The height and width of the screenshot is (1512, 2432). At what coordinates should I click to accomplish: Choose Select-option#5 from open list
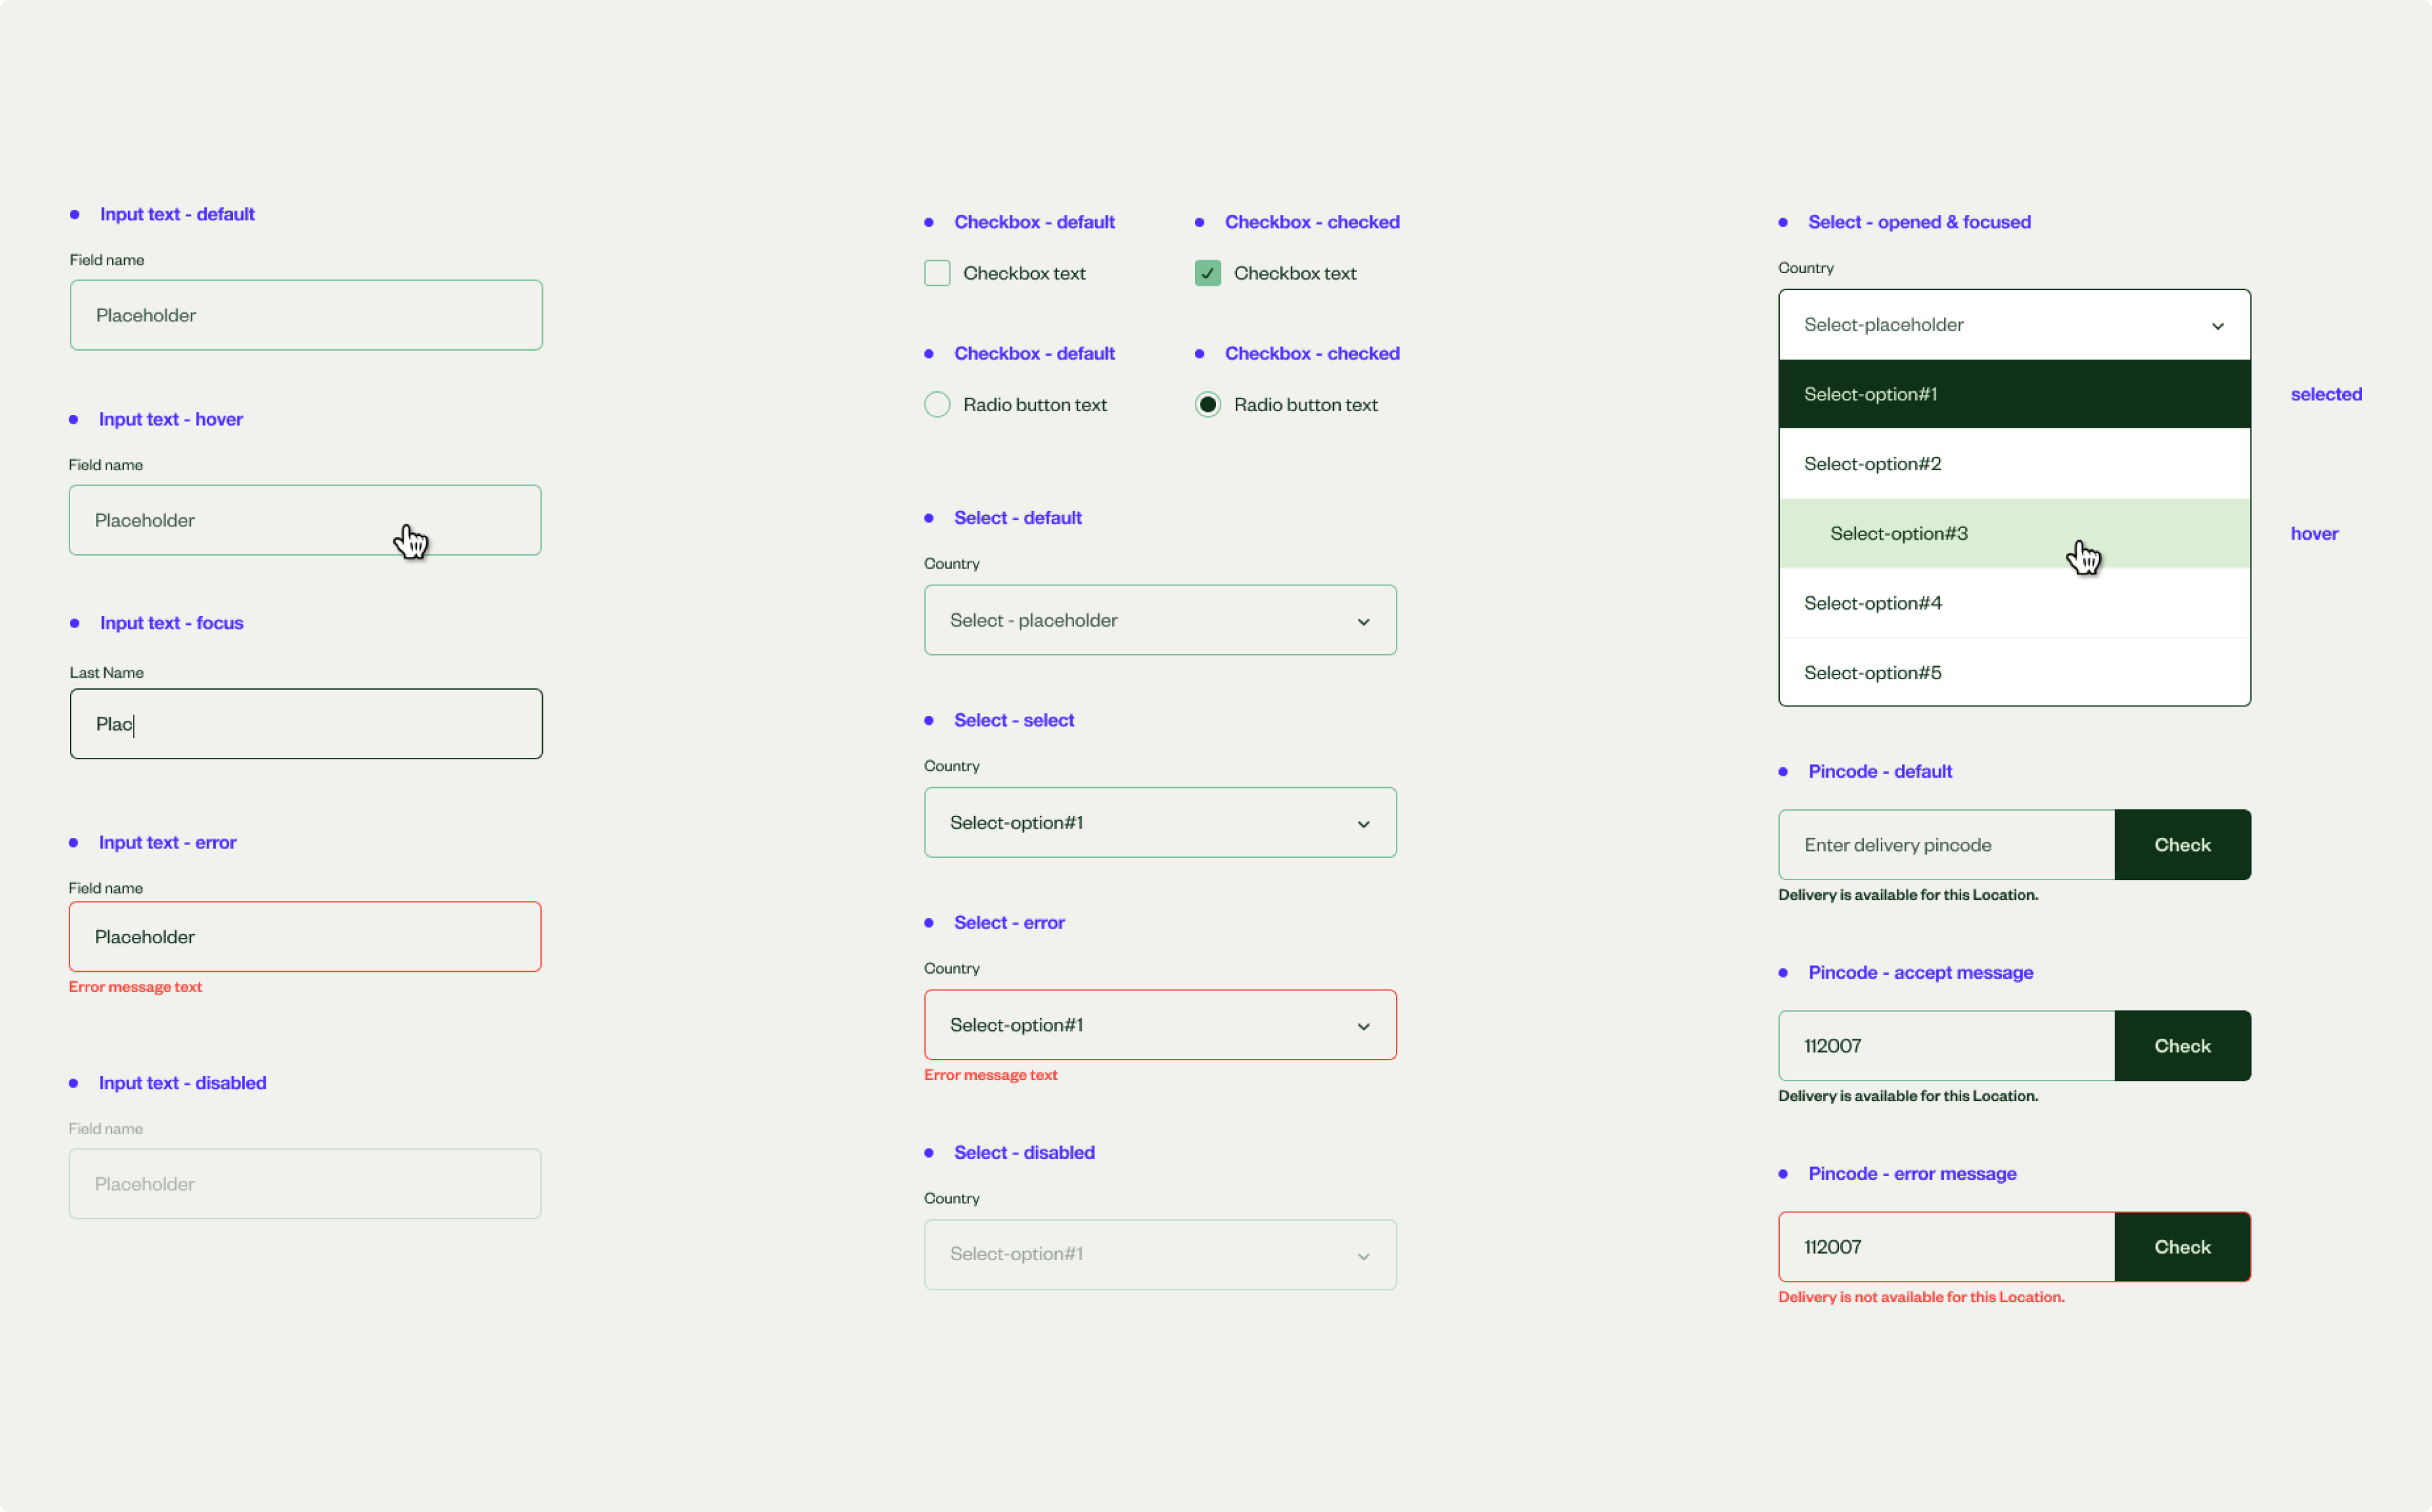coord(2013,672)
